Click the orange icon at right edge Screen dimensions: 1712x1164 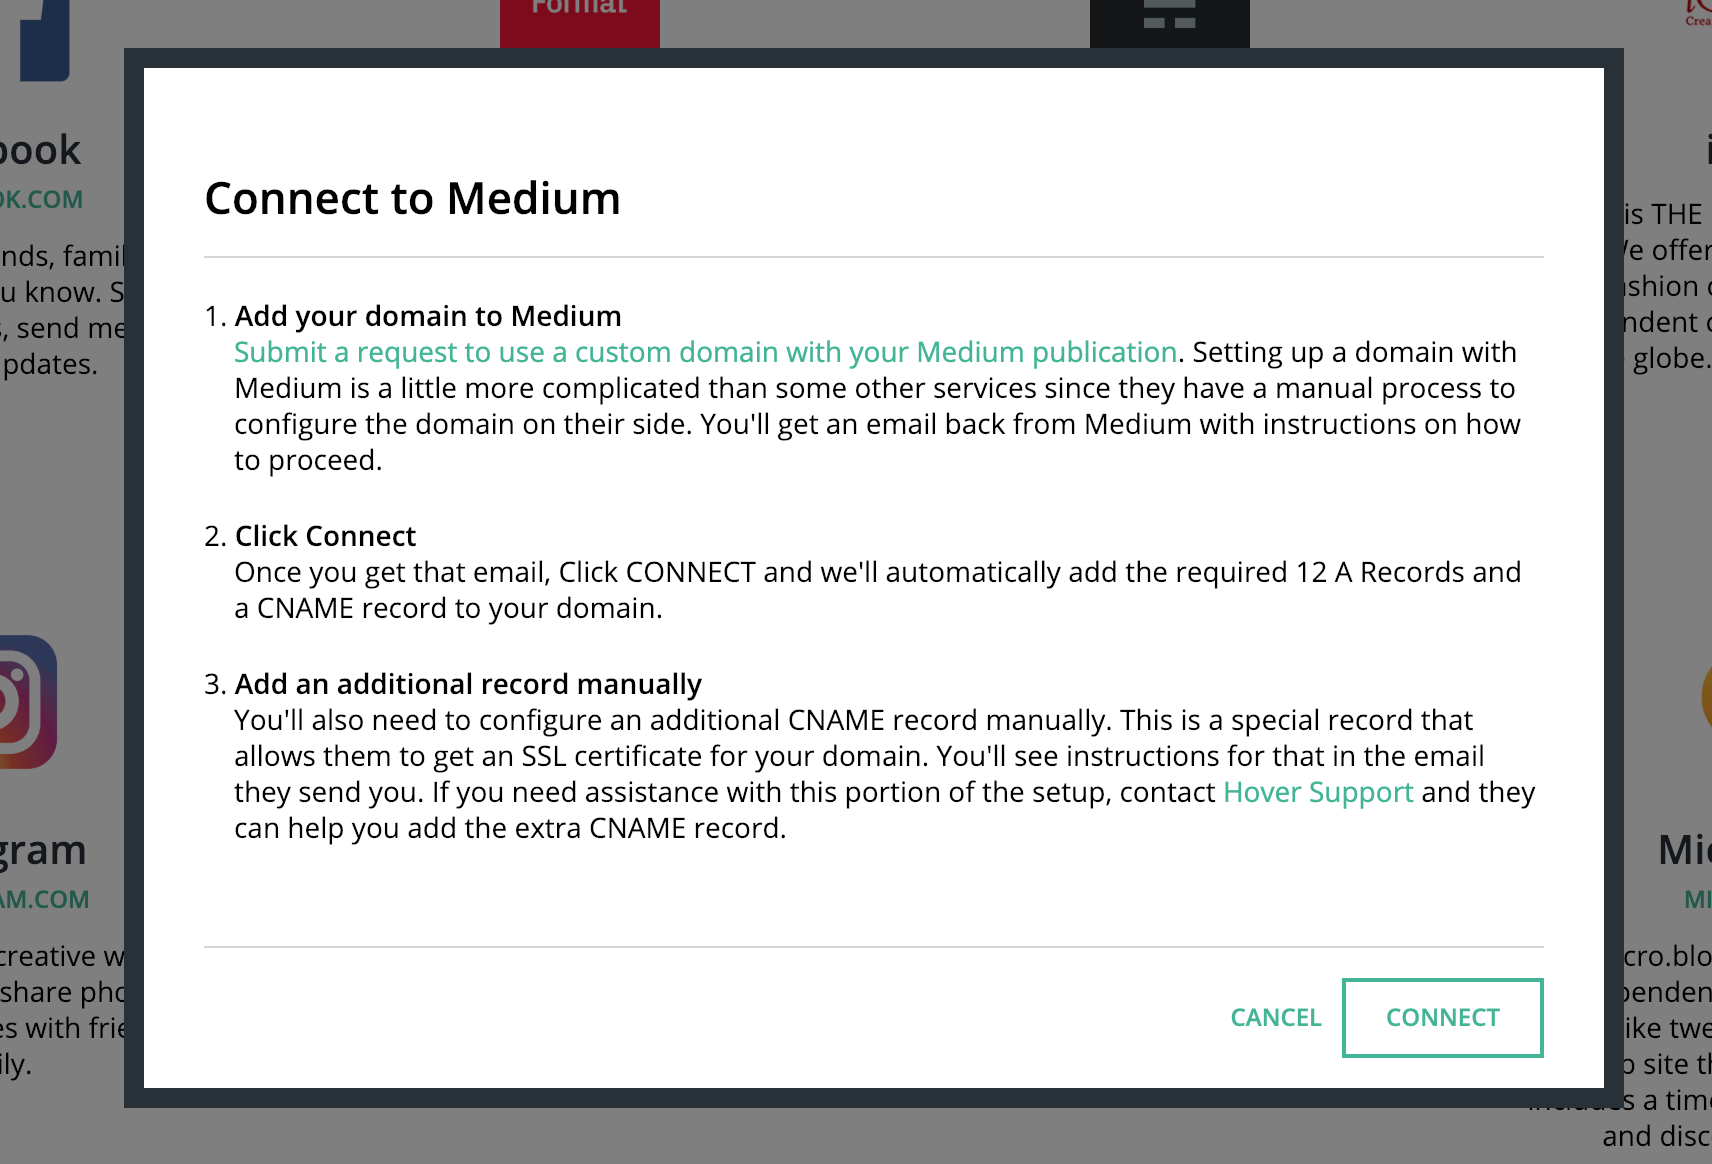(x=1706, y=698)
